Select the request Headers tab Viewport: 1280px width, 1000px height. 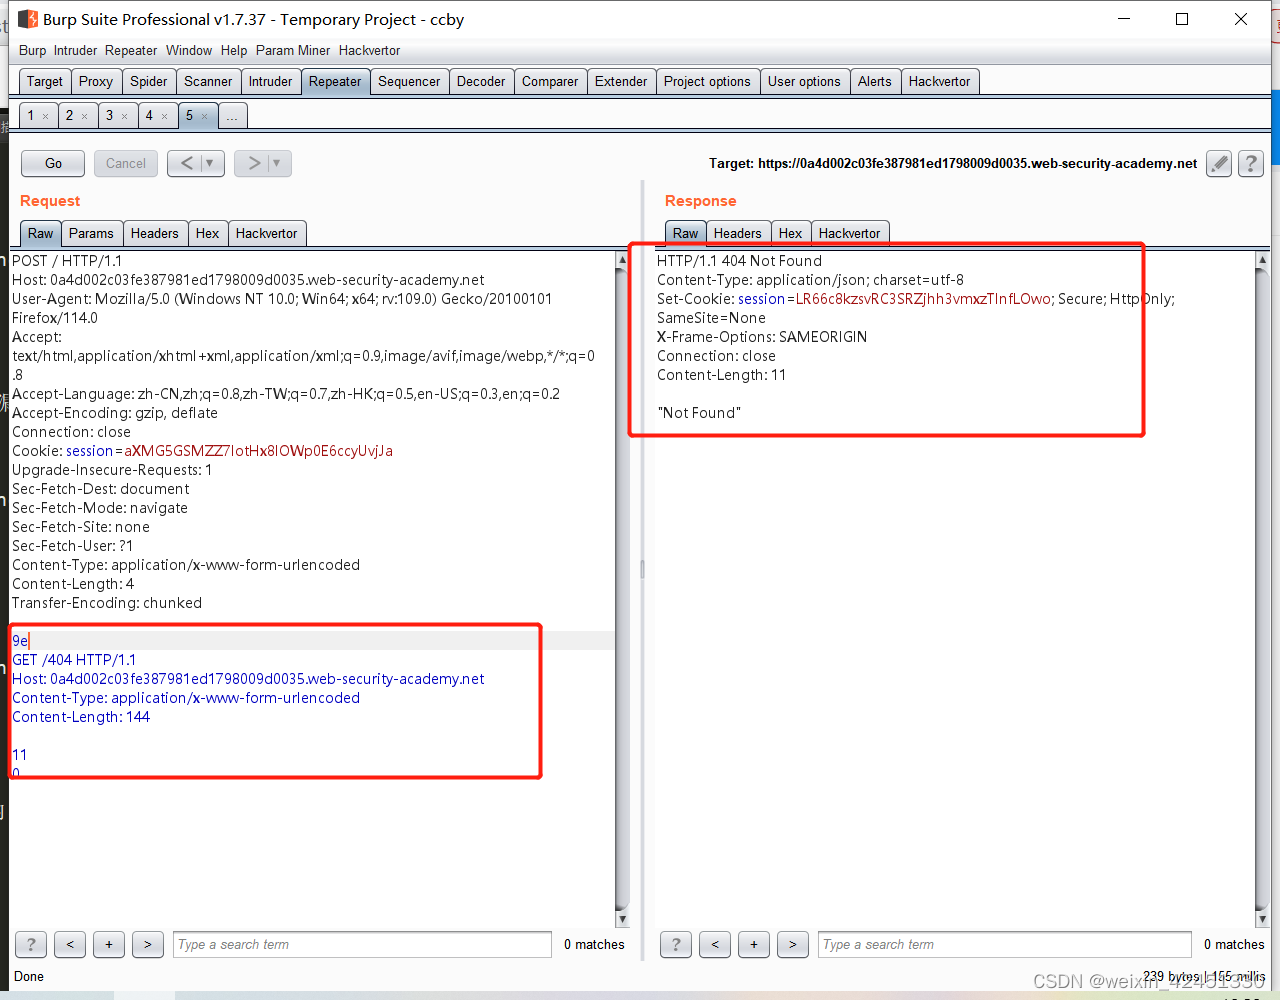[x=155, y=233]
